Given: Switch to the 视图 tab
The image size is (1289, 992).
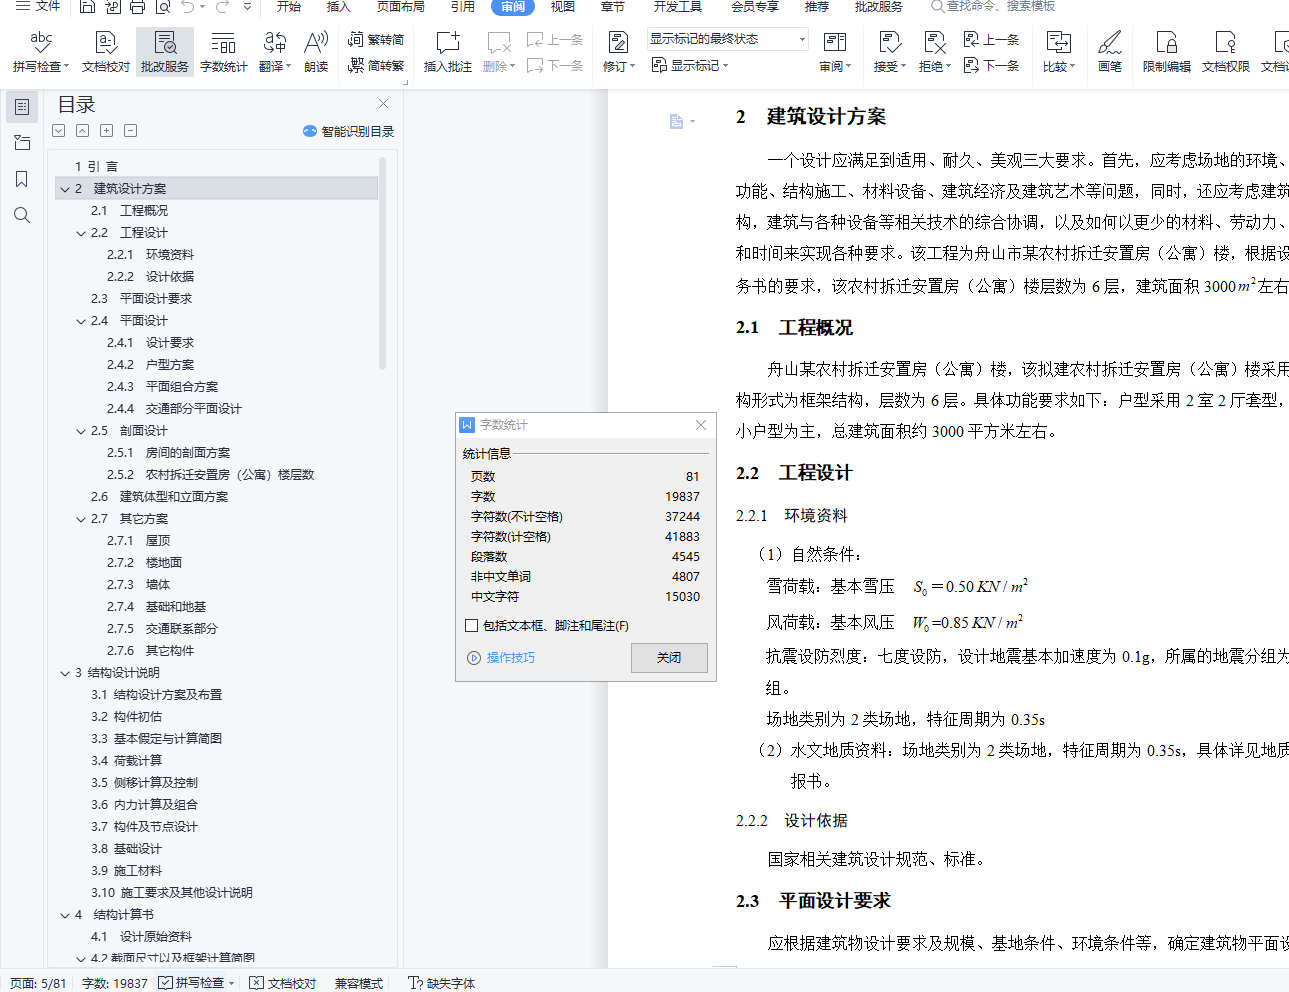Looking at the screenshot, I should [563, 6].
